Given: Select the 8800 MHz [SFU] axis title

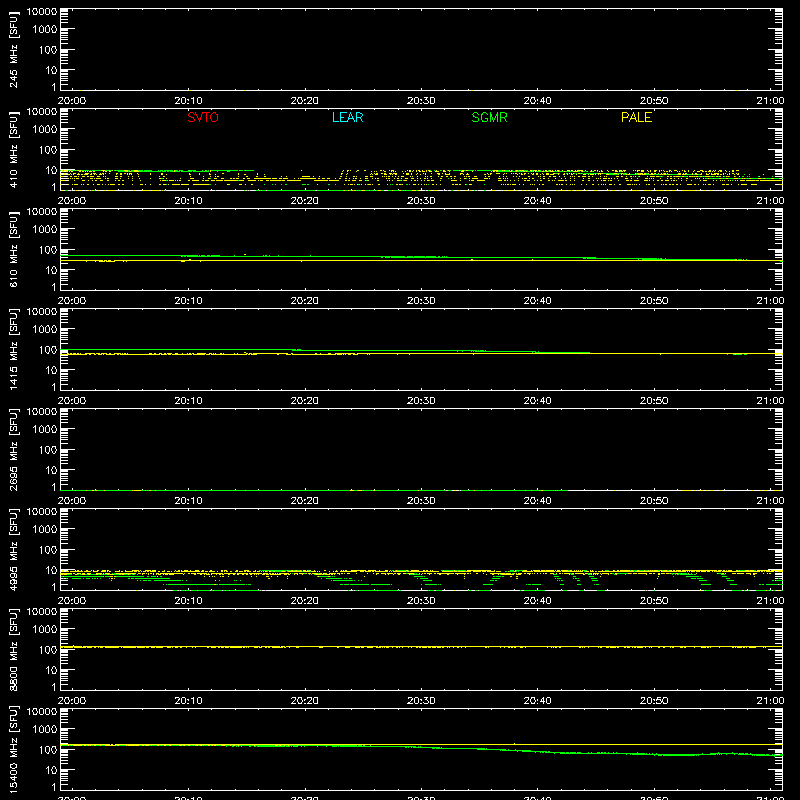Looking at the screenshot, I should coord(13,650).
